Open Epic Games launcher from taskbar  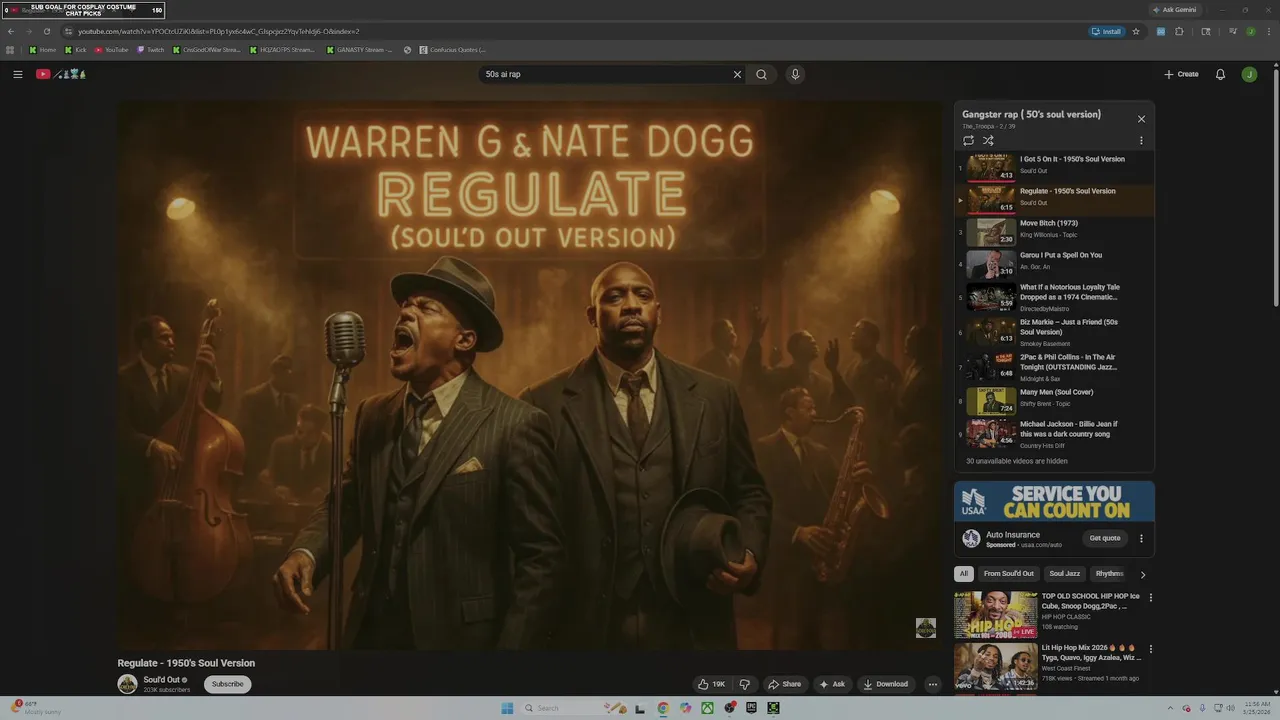pos(751,708)
